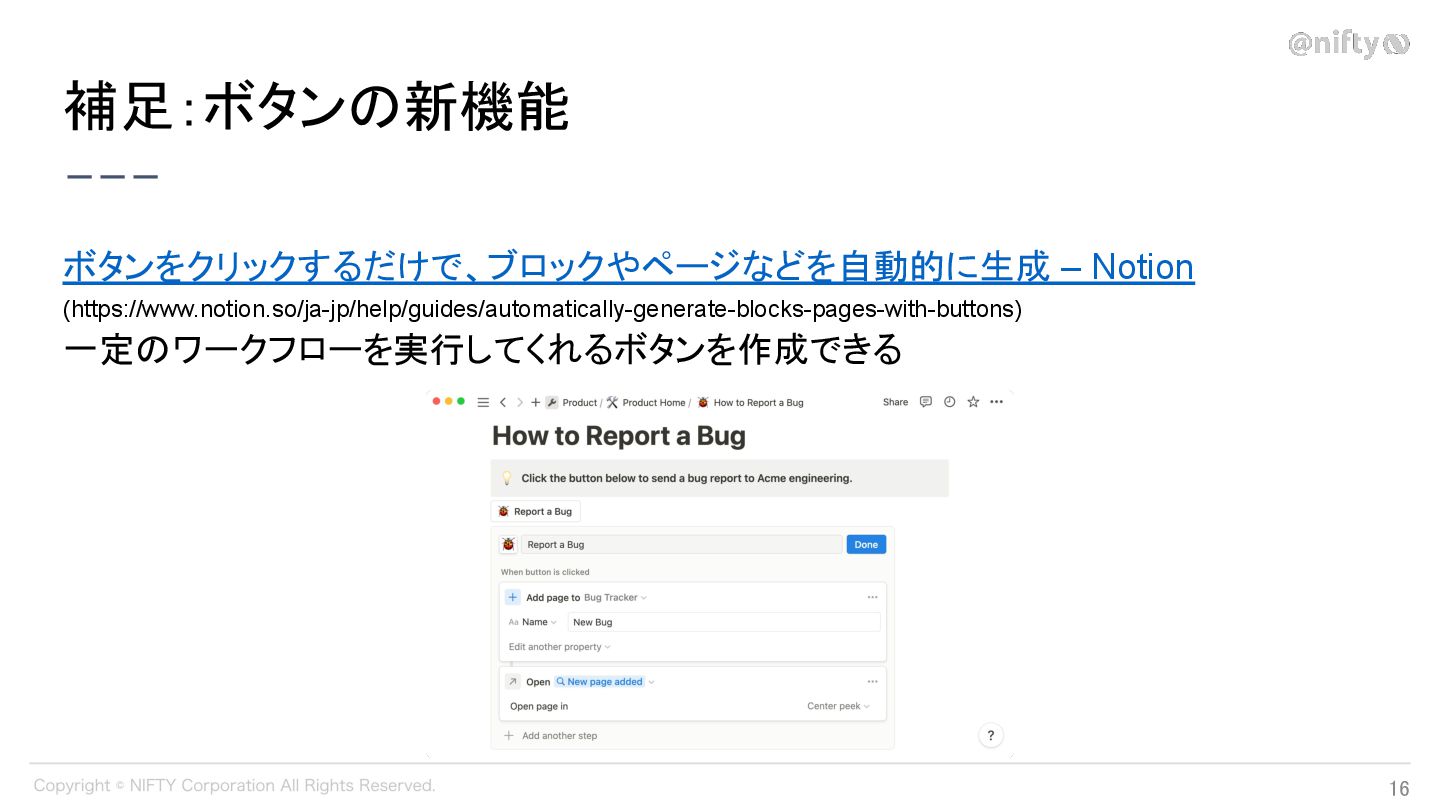This screenshot has height=810, width=1440.
Task: Open the comments icon
Action: 926,402
